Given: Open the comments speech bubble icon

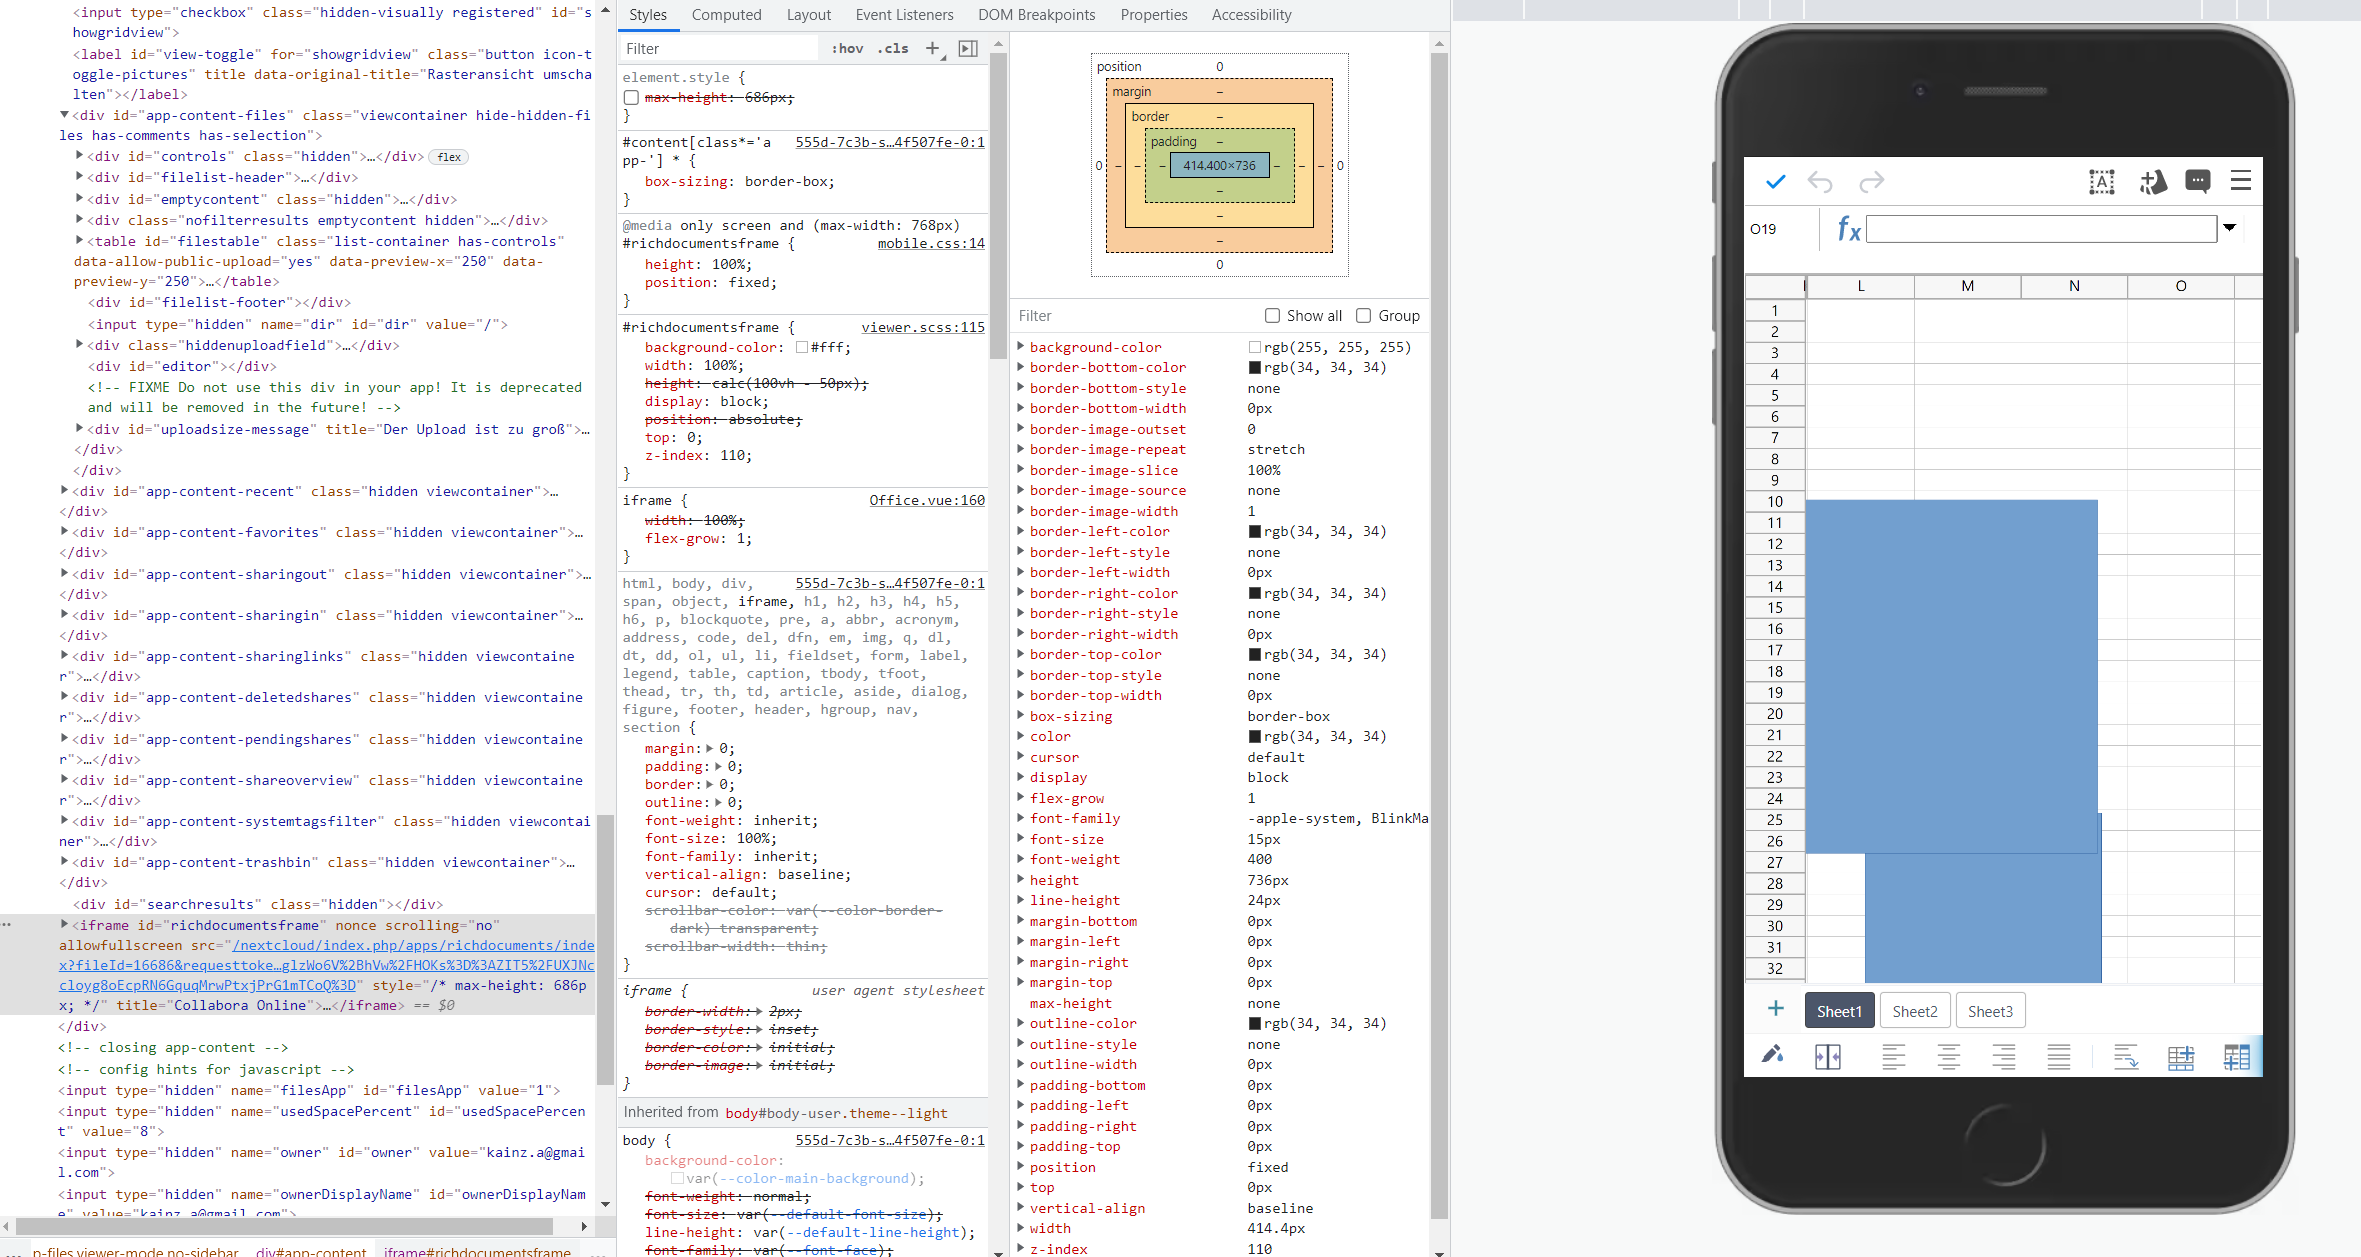Looking at the screenshot, I should (2198, 181).
